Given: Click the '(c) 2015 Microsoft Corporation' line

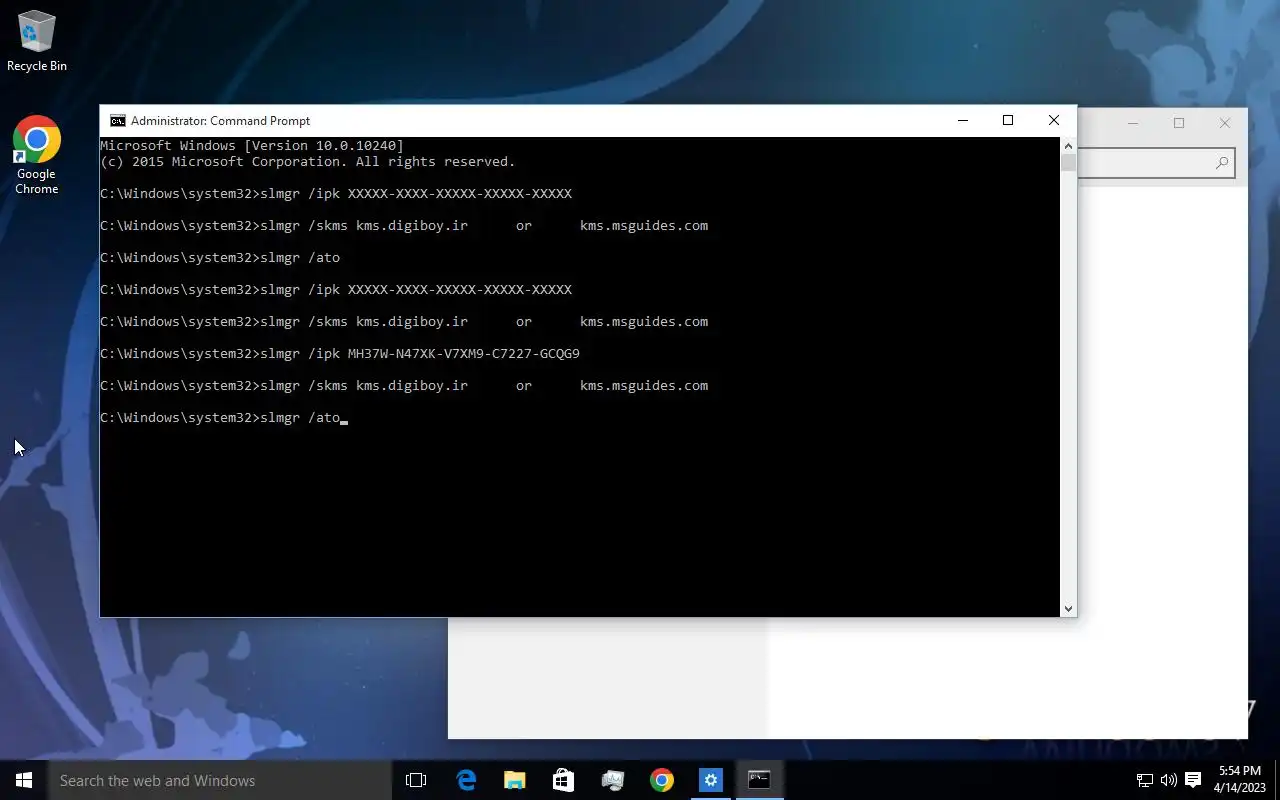Looking at the screenshot, I should (x=308, y=162).
